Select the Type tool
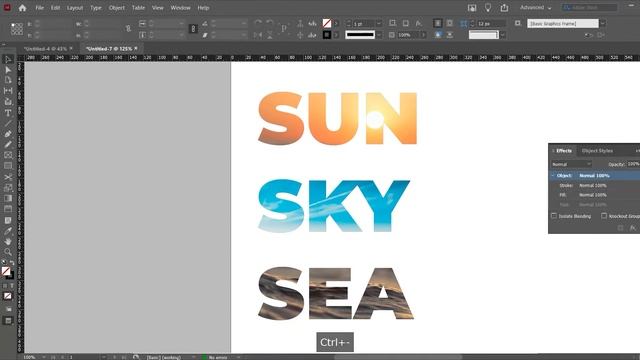Image resolution: width=640 pixels, height=360 pixels. tap(8, 113)
